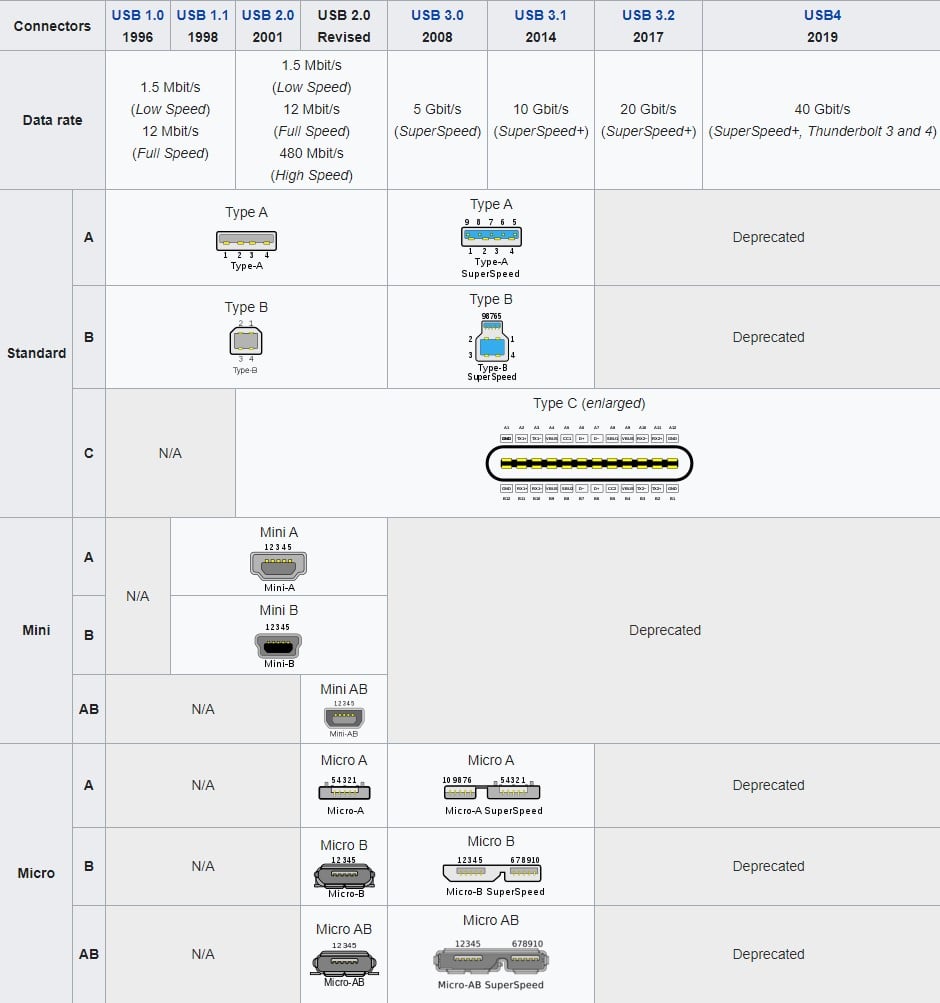Click the Type-A SuperSpeed blue connector image
The image size is (940, 1003).
491,237
